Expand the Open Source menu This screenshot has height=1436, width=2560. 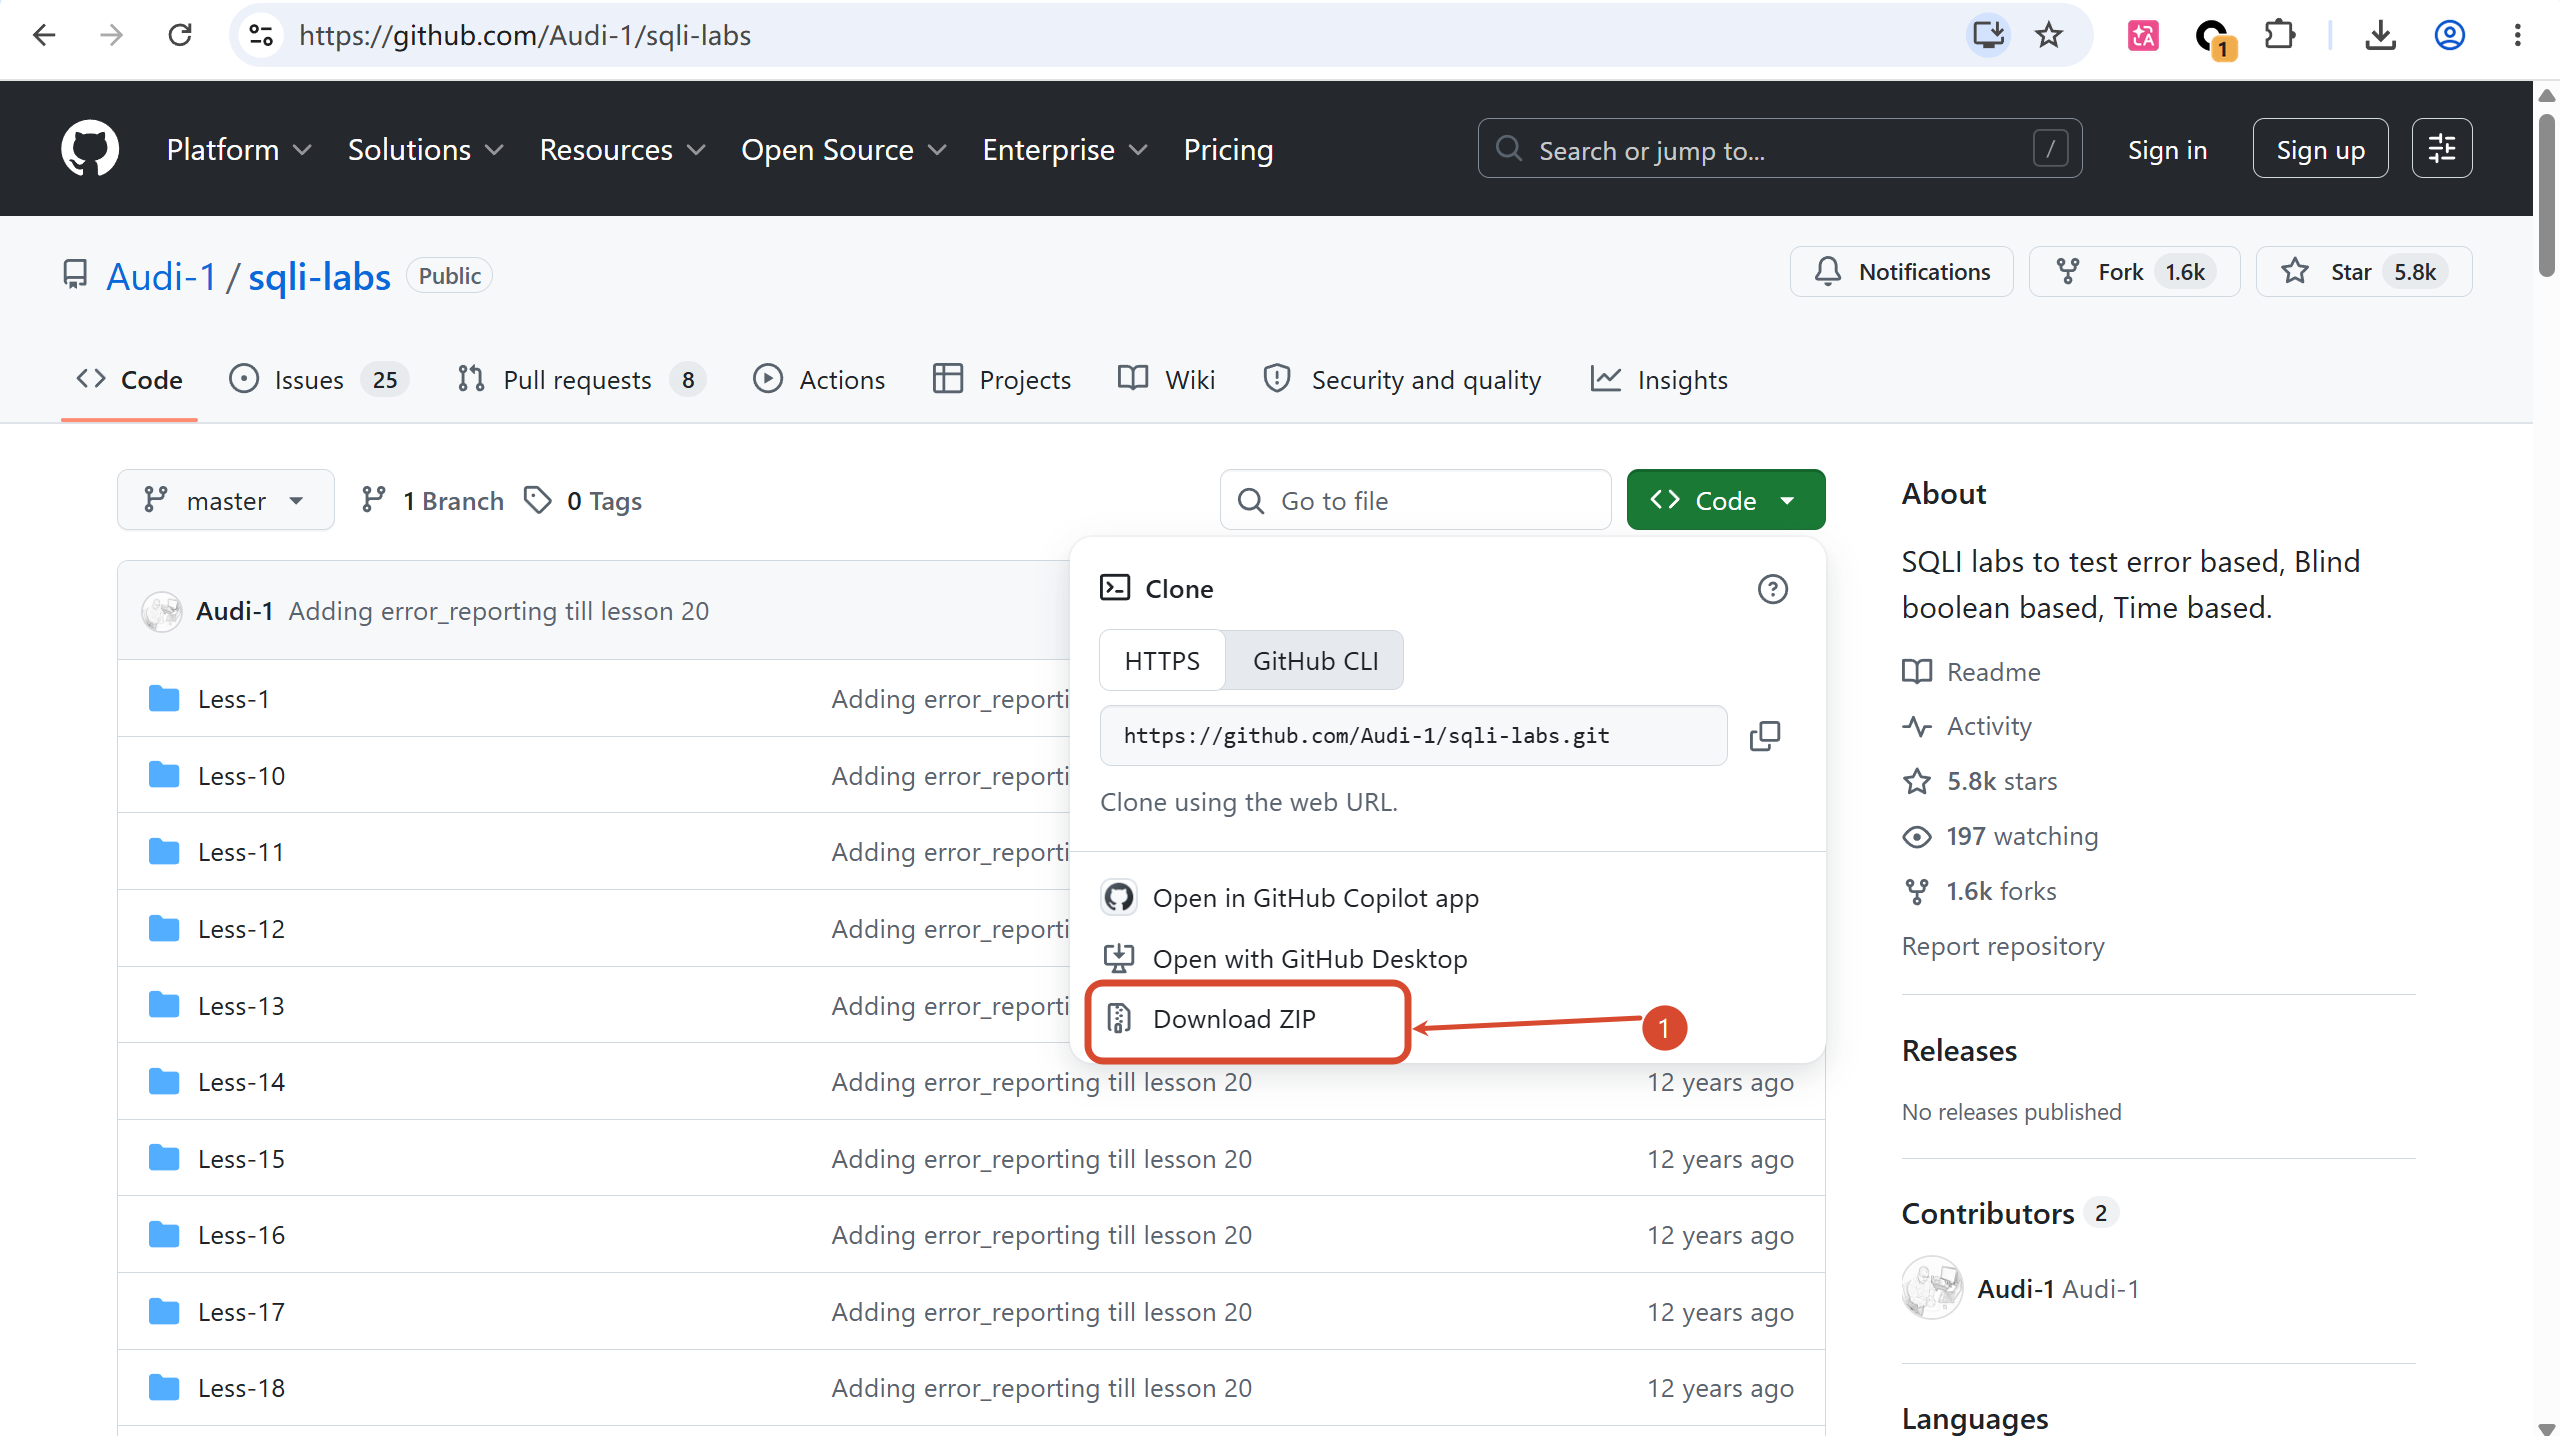coord(844,150)
